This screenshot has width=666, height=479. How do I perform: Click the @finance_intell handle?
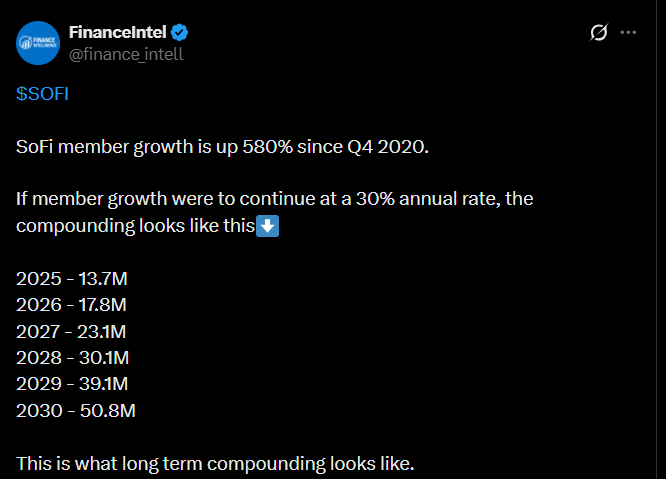(125, 53)
